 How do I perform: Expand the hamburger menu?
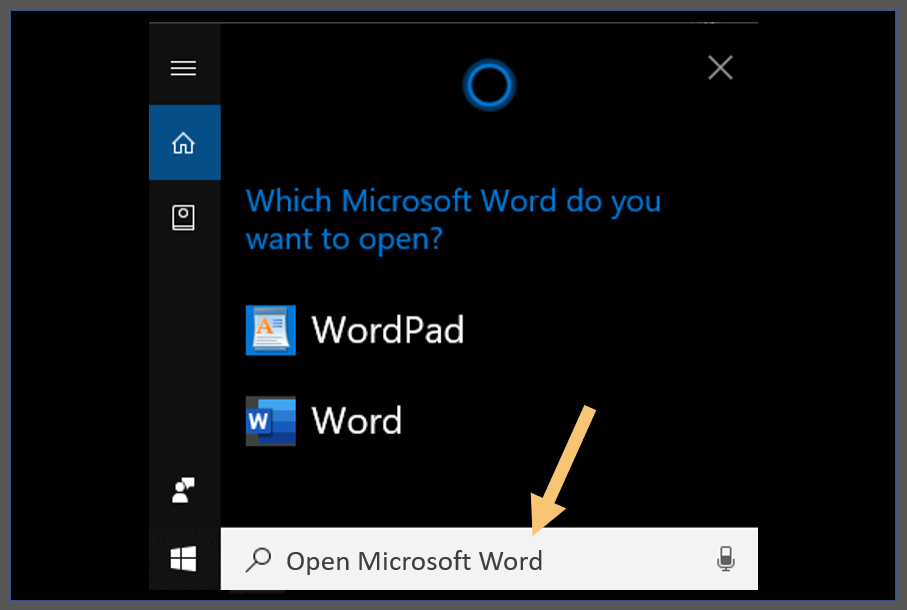184,68
